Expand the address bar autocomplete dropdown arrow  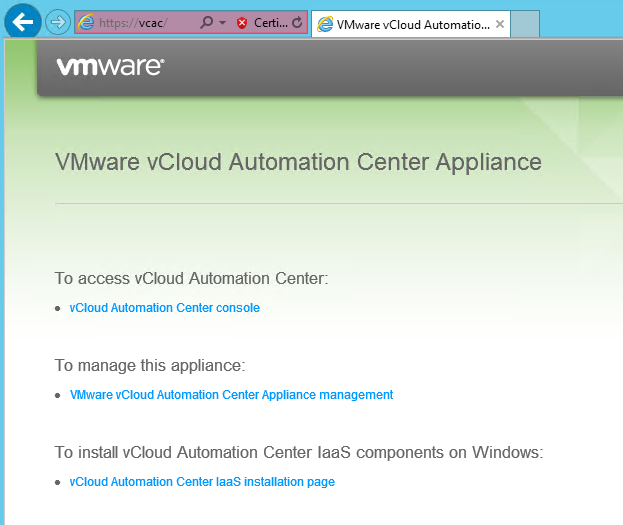click(x=223, y=22)
